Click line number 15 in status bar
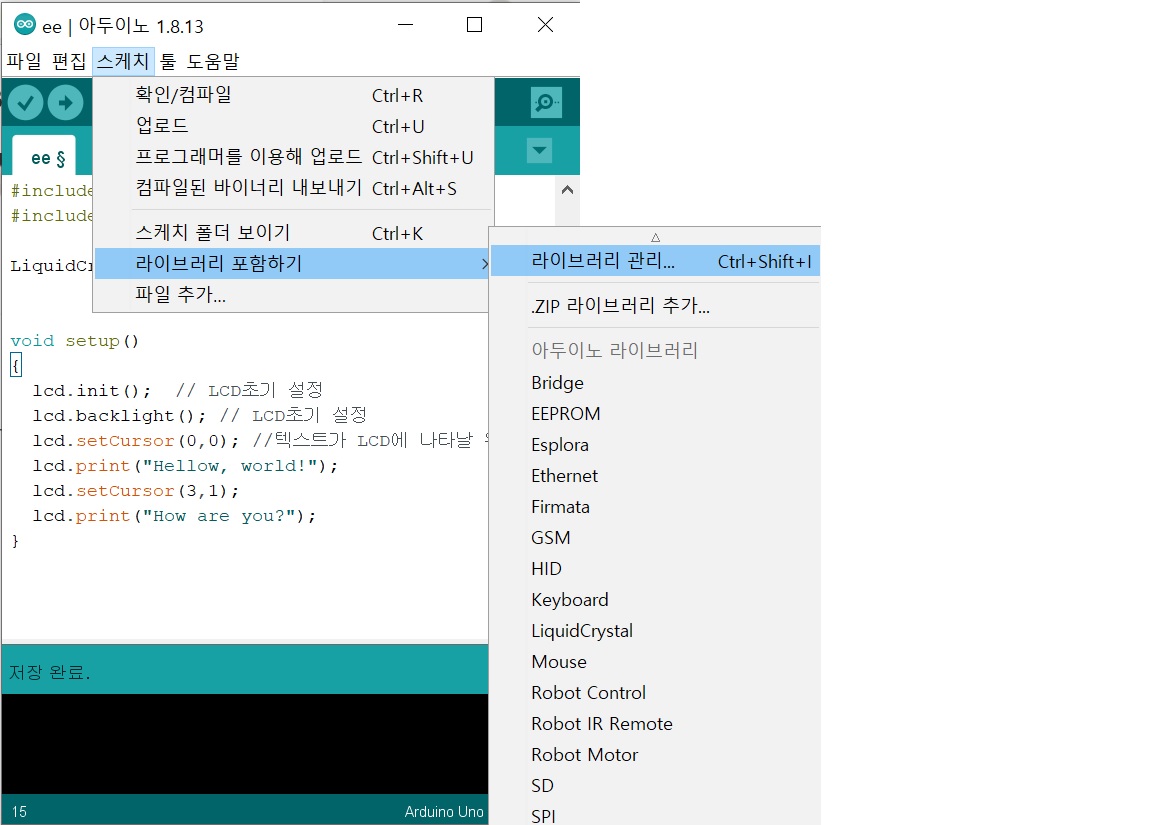This screenshot has height=825, width=1152. point(19,812)
